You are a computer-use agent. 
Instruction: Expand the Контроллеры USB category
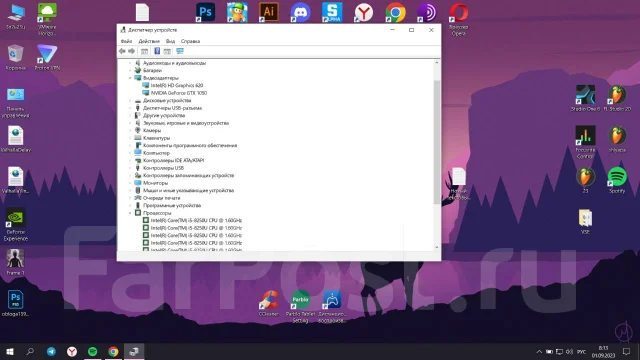click(x=130, y=168)
